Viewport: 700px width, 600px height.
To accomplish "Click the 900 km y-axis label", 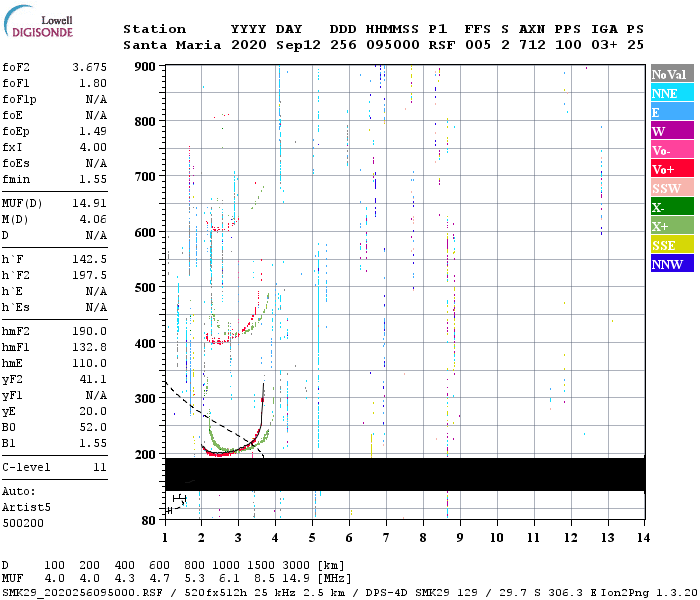I will tap(145, 67).
